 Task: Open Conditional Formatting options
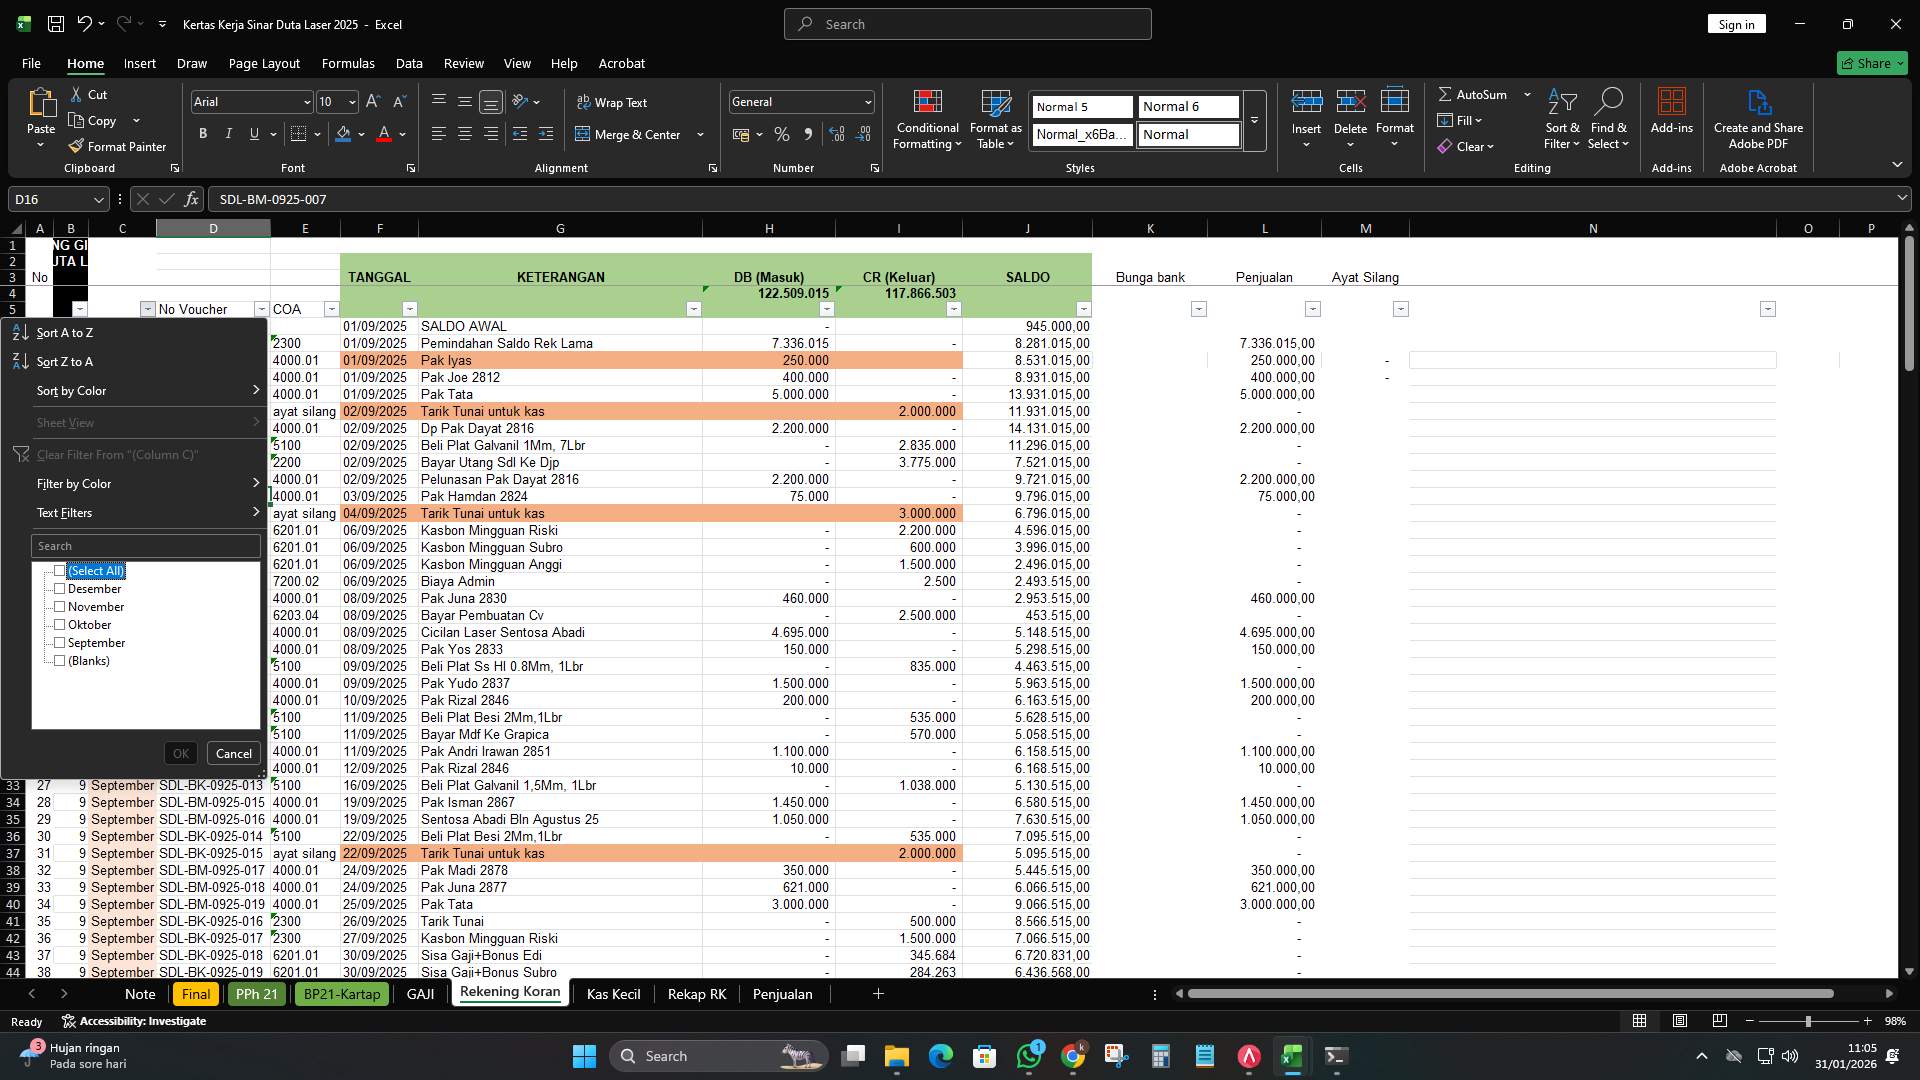coord(927,119)
